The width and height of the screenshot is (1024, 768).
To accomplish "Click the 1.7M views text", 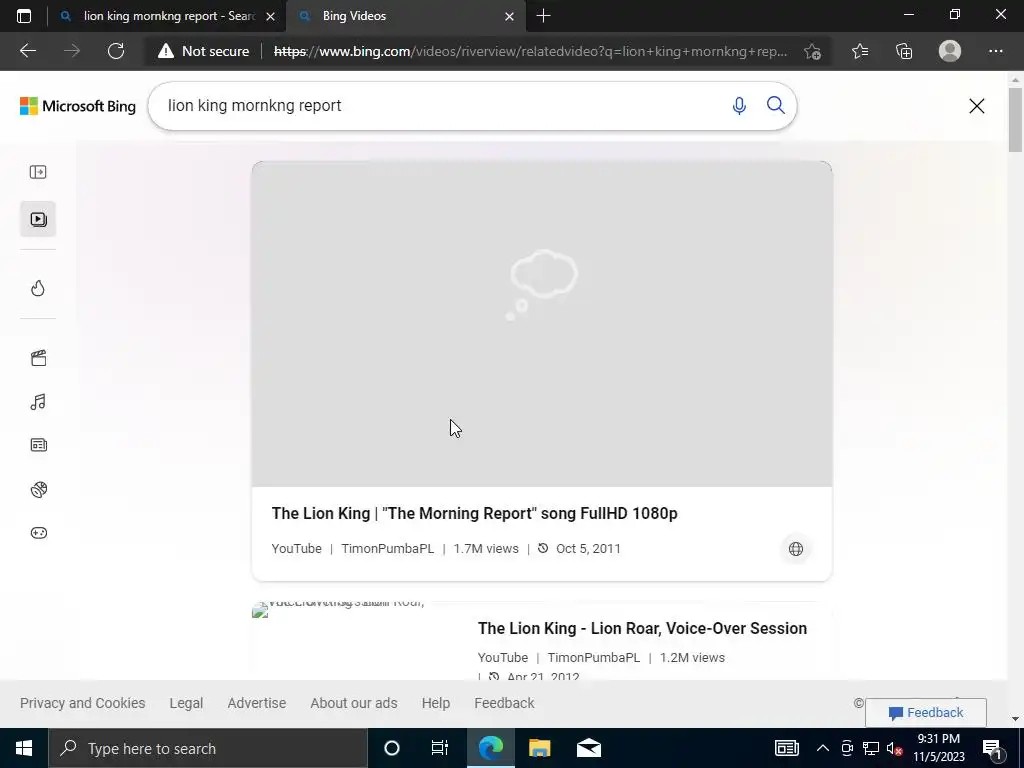I will (486, 549).
